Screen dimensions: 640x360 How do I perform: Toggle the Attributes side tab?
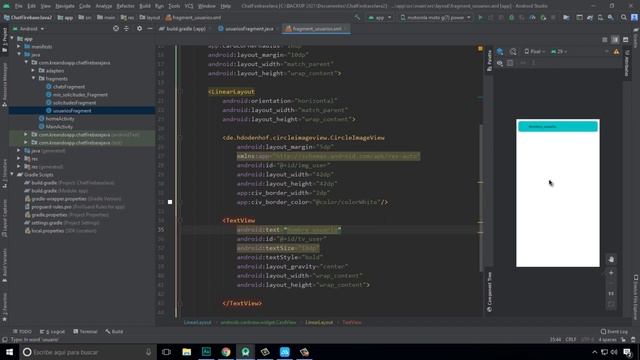point(627,64)
